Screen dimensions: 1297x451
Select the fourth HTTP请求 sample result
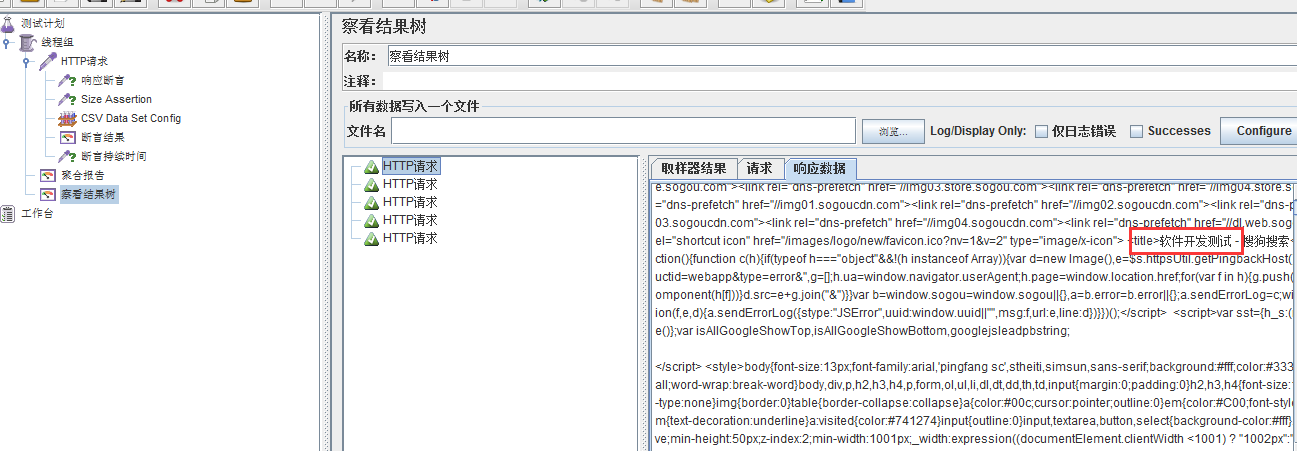tap(409, 220)
